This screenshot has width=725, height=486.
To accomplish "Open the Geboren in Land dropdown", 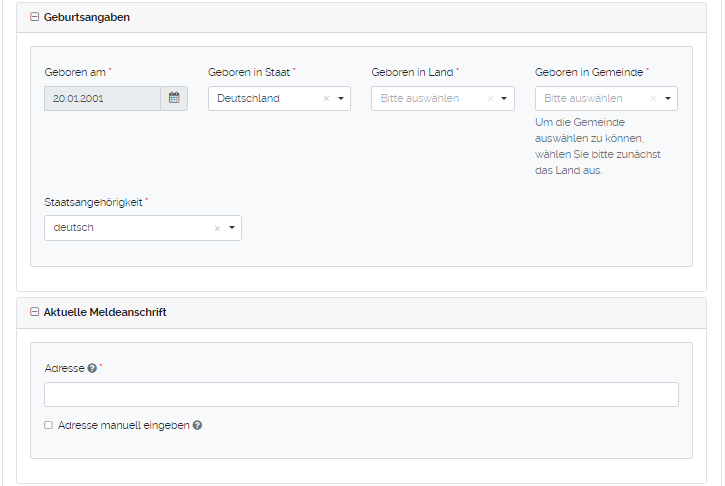I will (x=504, y=99).
